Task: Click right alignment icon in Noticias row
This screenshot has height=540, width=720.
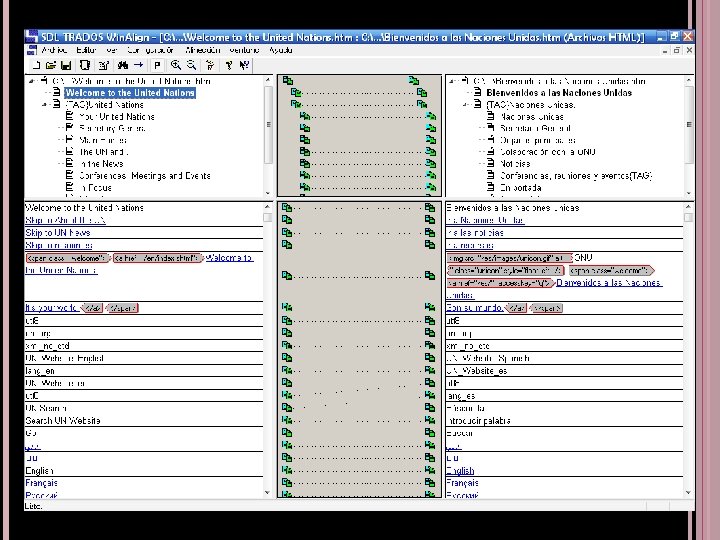Action: click(430, 163)
